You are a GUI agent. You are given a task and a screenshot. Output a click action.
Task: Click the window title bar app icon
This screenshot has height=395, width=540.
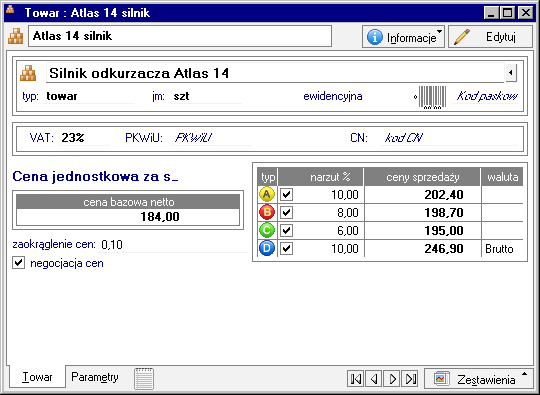point(10,10)
